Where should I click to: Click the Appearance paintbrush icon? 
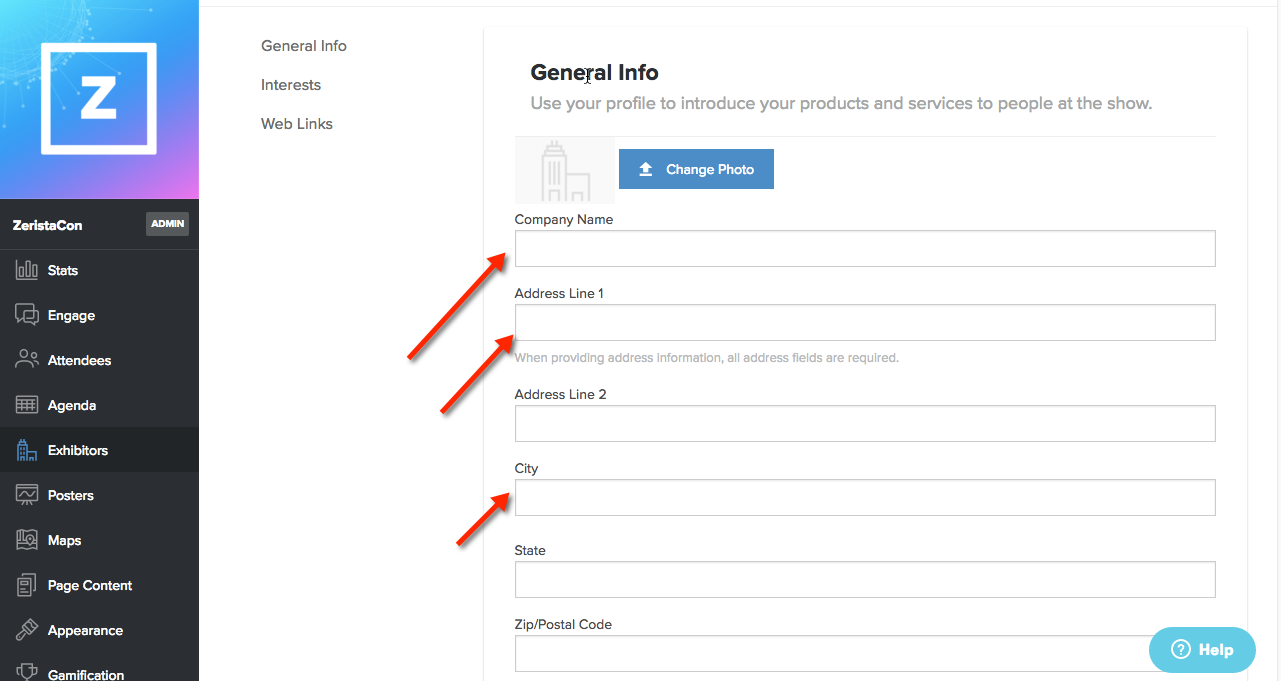(27, 630)
